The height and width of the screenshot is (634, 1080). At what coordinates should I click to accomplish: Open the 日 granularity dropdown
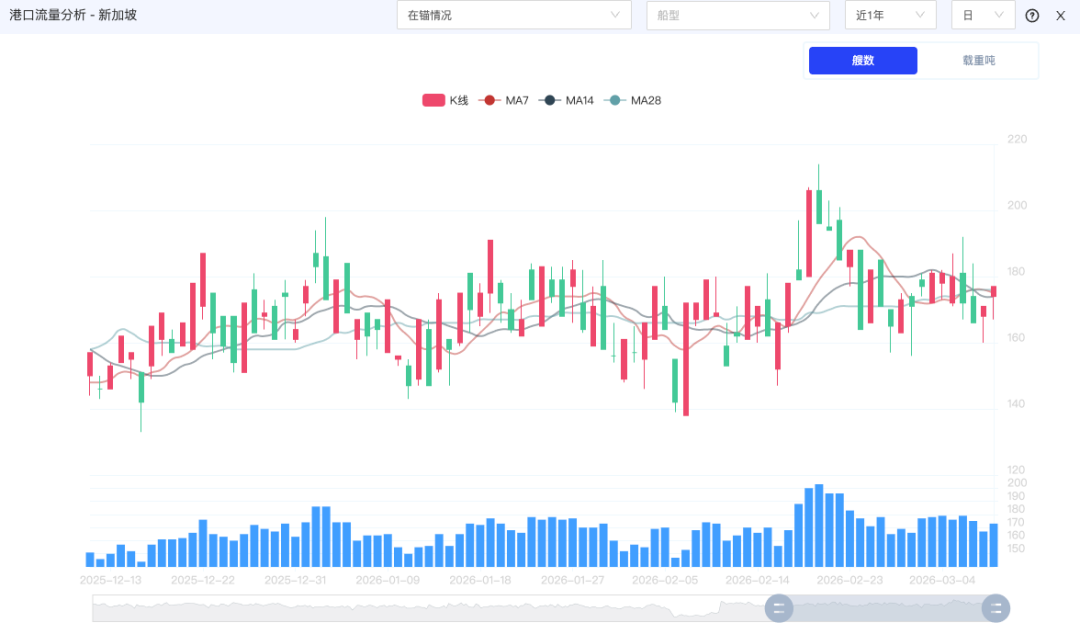[x=983, y=15]
